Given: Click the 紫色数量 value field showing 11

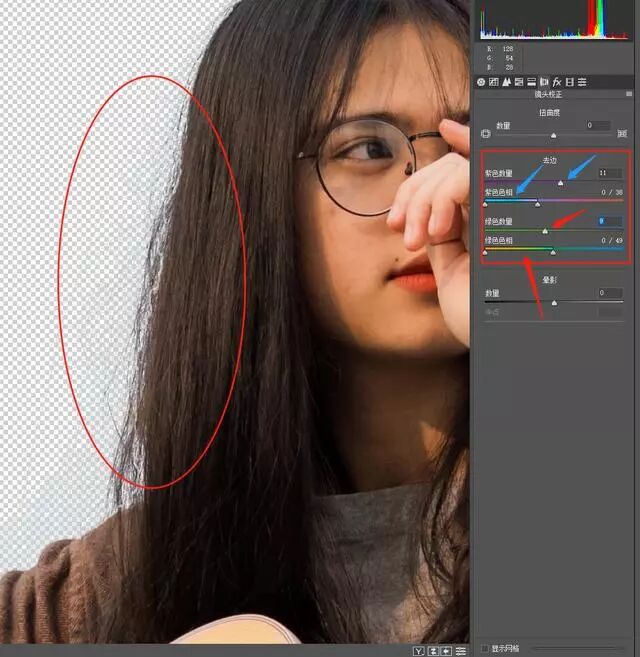Looking at the screenshot, I should coord(610,173).
